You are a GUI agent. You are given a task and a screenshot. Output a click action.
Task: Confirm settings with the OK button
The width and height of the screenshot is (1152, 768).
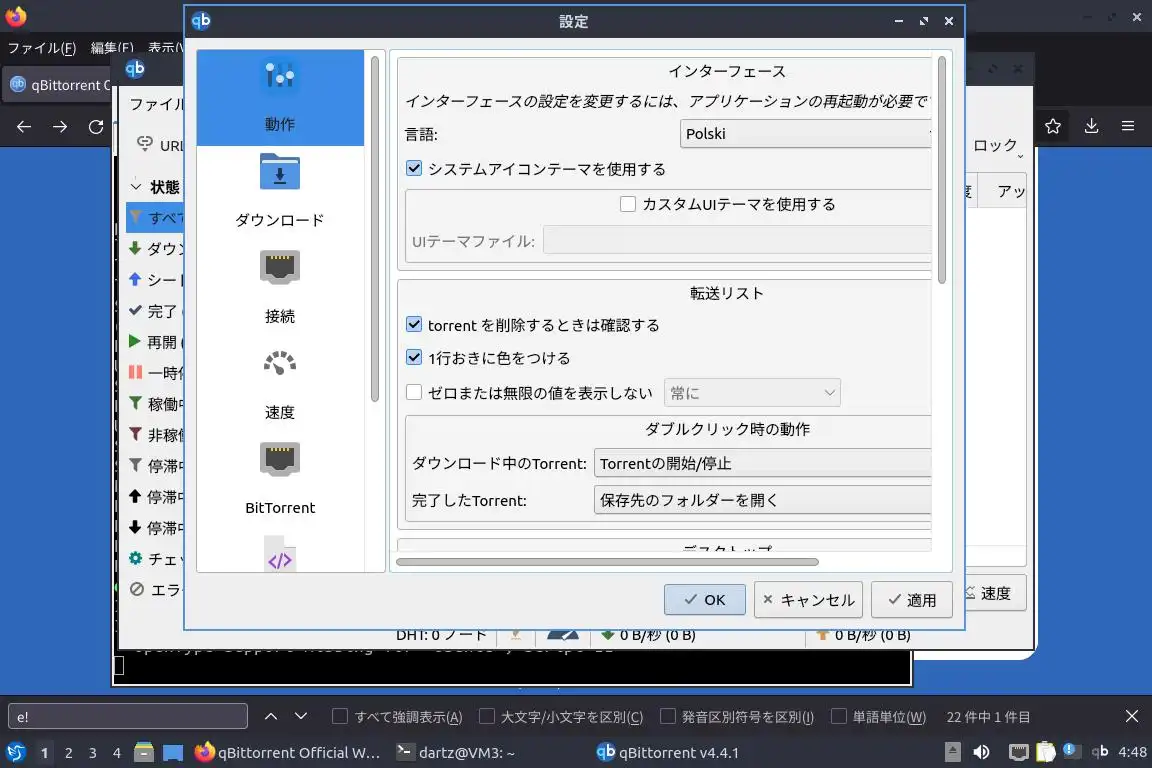[x=705, y=600]
